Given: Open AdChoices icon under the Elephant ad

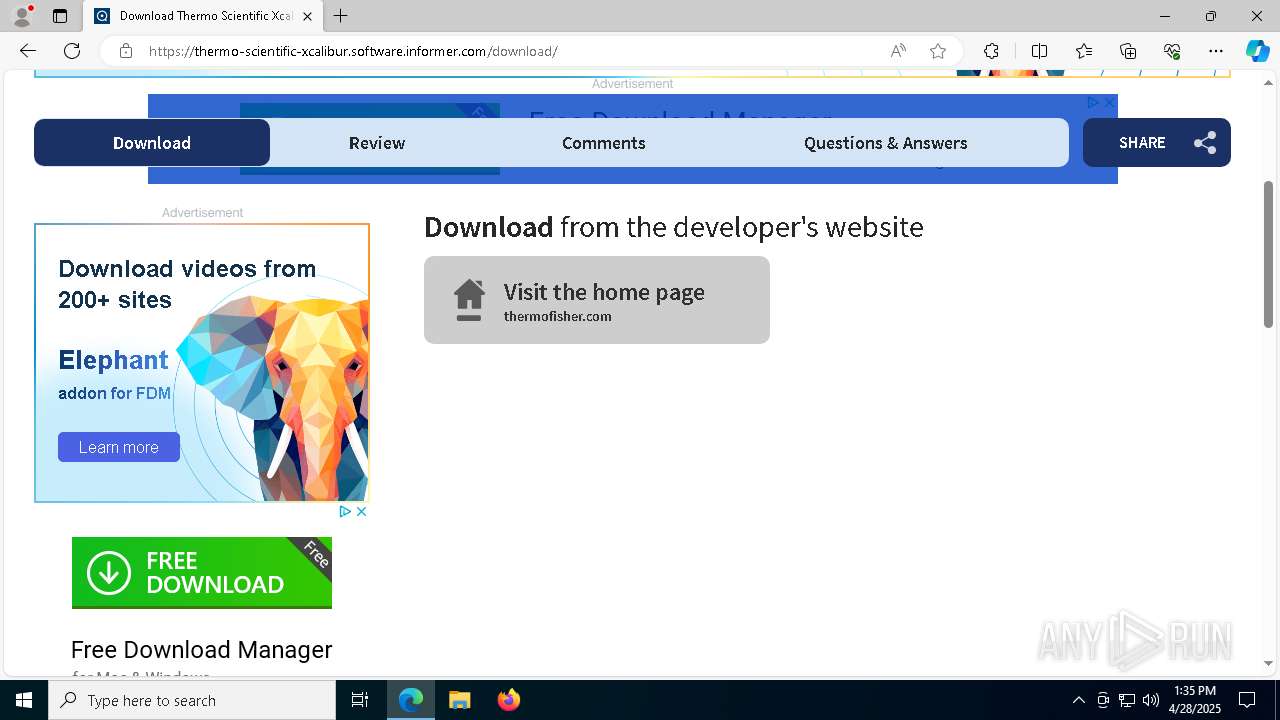Looking at the screenshot, I should 344,511.
